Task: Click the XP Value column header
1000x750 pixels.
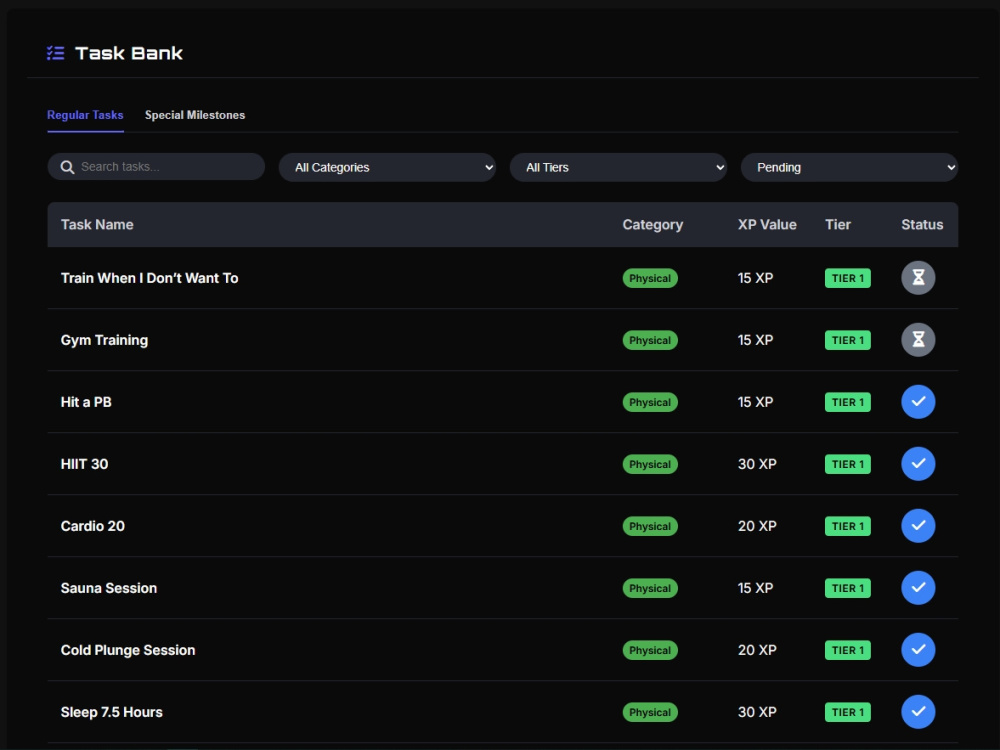Action: [767, 224]
